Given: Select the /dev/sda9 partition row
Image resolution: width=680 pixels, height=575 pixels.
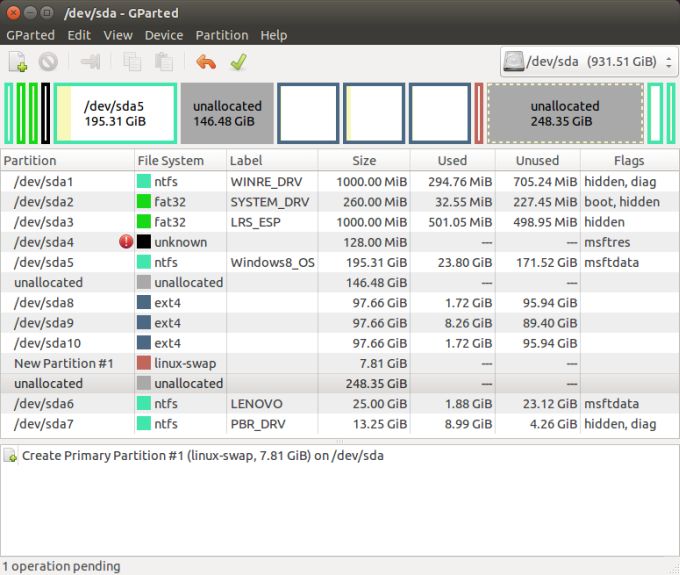Looking at the screenshot, I should pos(340,323).
